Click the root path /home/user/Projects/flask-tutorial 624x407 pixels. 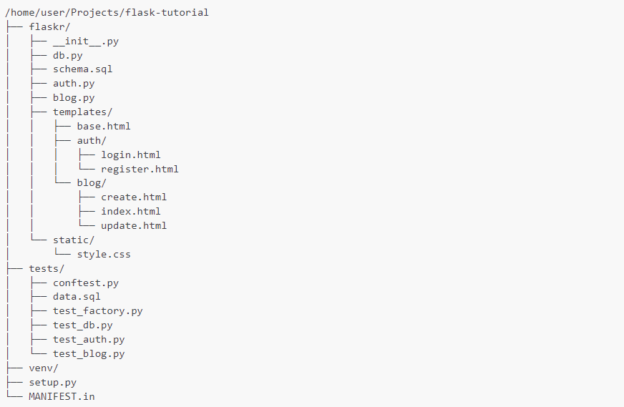pyautogui.click(x=107, y=12)
